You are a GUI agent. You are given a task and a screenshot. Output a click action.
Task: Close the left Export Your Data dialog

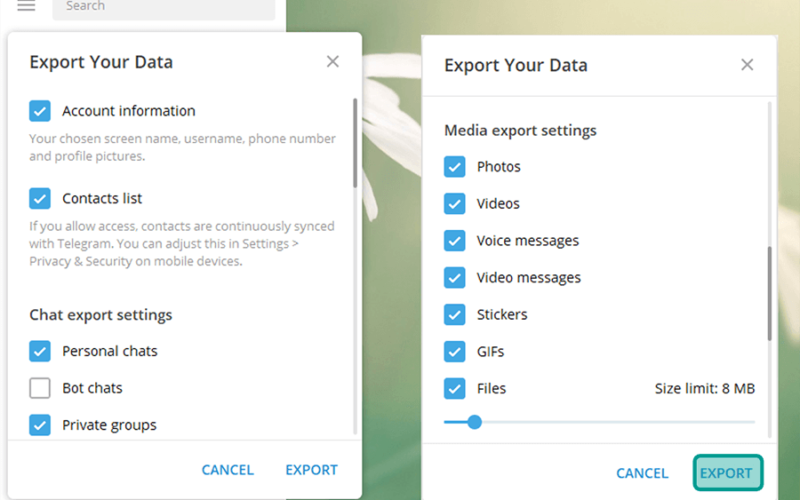coord(333,62)
